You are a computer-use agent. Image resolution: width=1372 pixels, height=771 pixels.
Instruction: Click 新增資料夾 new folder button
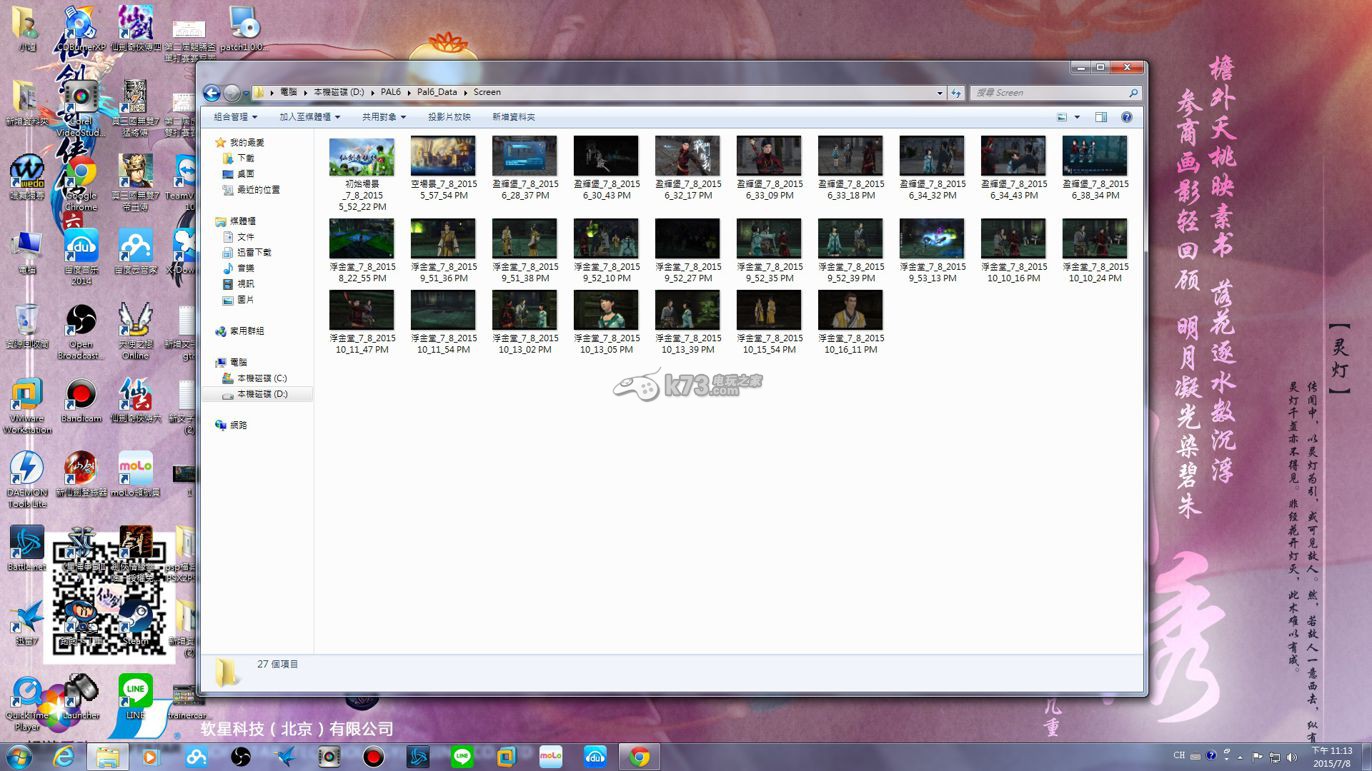513,117
